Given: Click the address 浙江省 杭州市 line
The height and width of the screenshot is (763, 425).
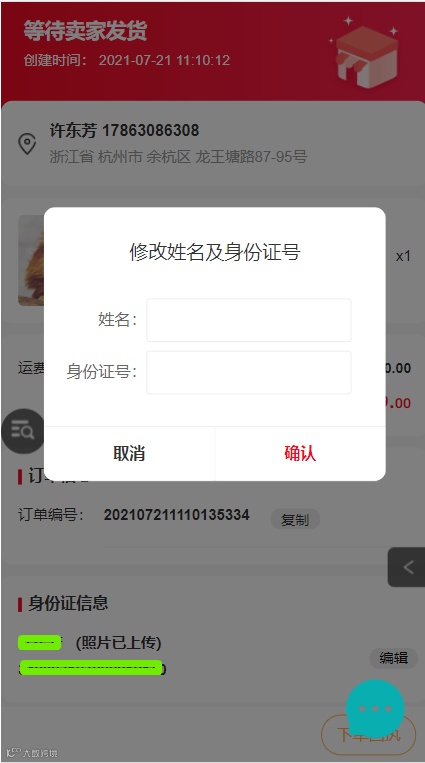Looking at the screenshot, I should coord(178,157).
